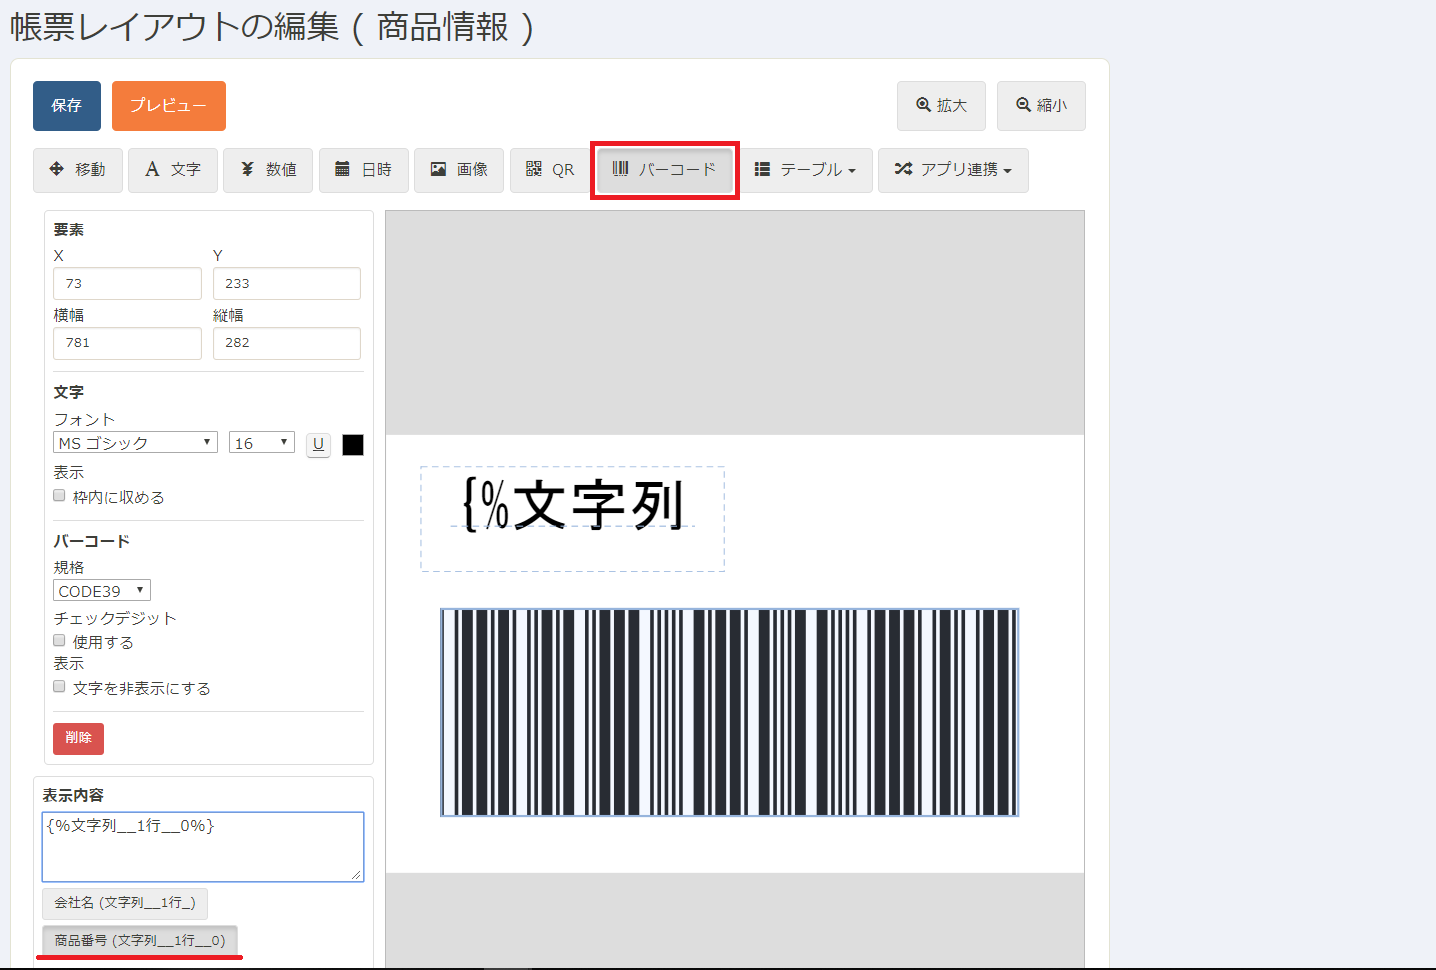
Task: Click the Y position field
Action: (x=287, y=283)
